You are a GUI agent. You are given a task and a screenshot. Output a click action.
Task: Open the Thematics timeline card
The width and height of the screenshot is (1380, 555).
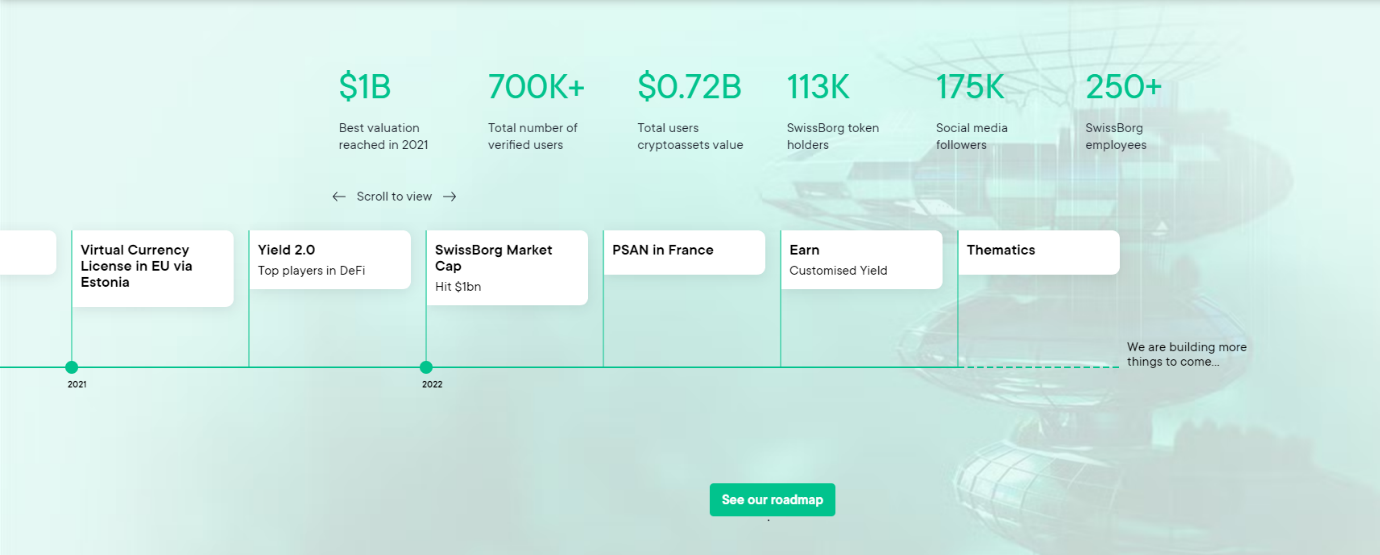pos(1038,252)
